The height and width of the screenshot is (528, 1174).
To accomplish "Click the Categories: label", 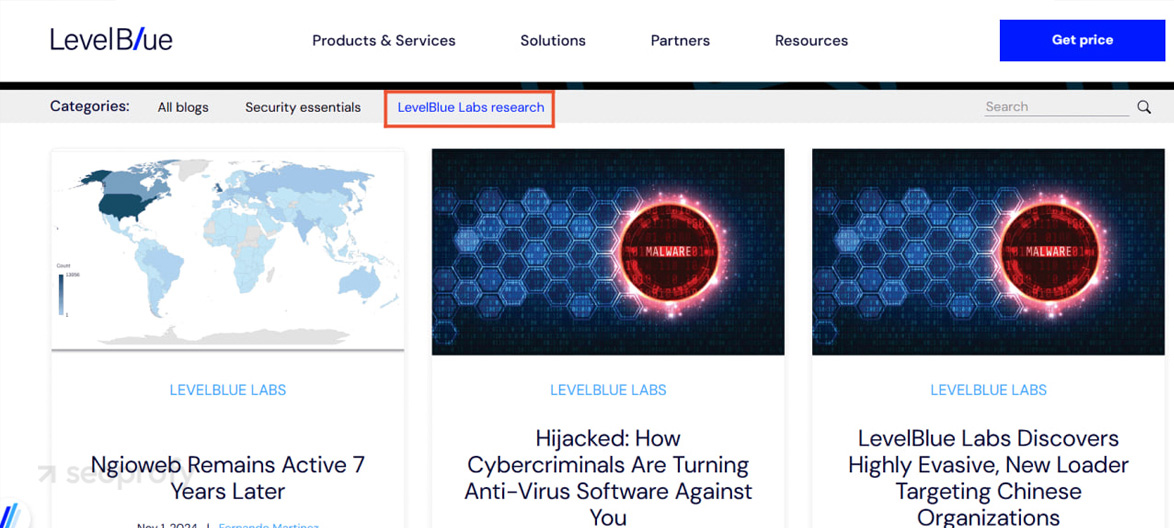I will (90, 106).
